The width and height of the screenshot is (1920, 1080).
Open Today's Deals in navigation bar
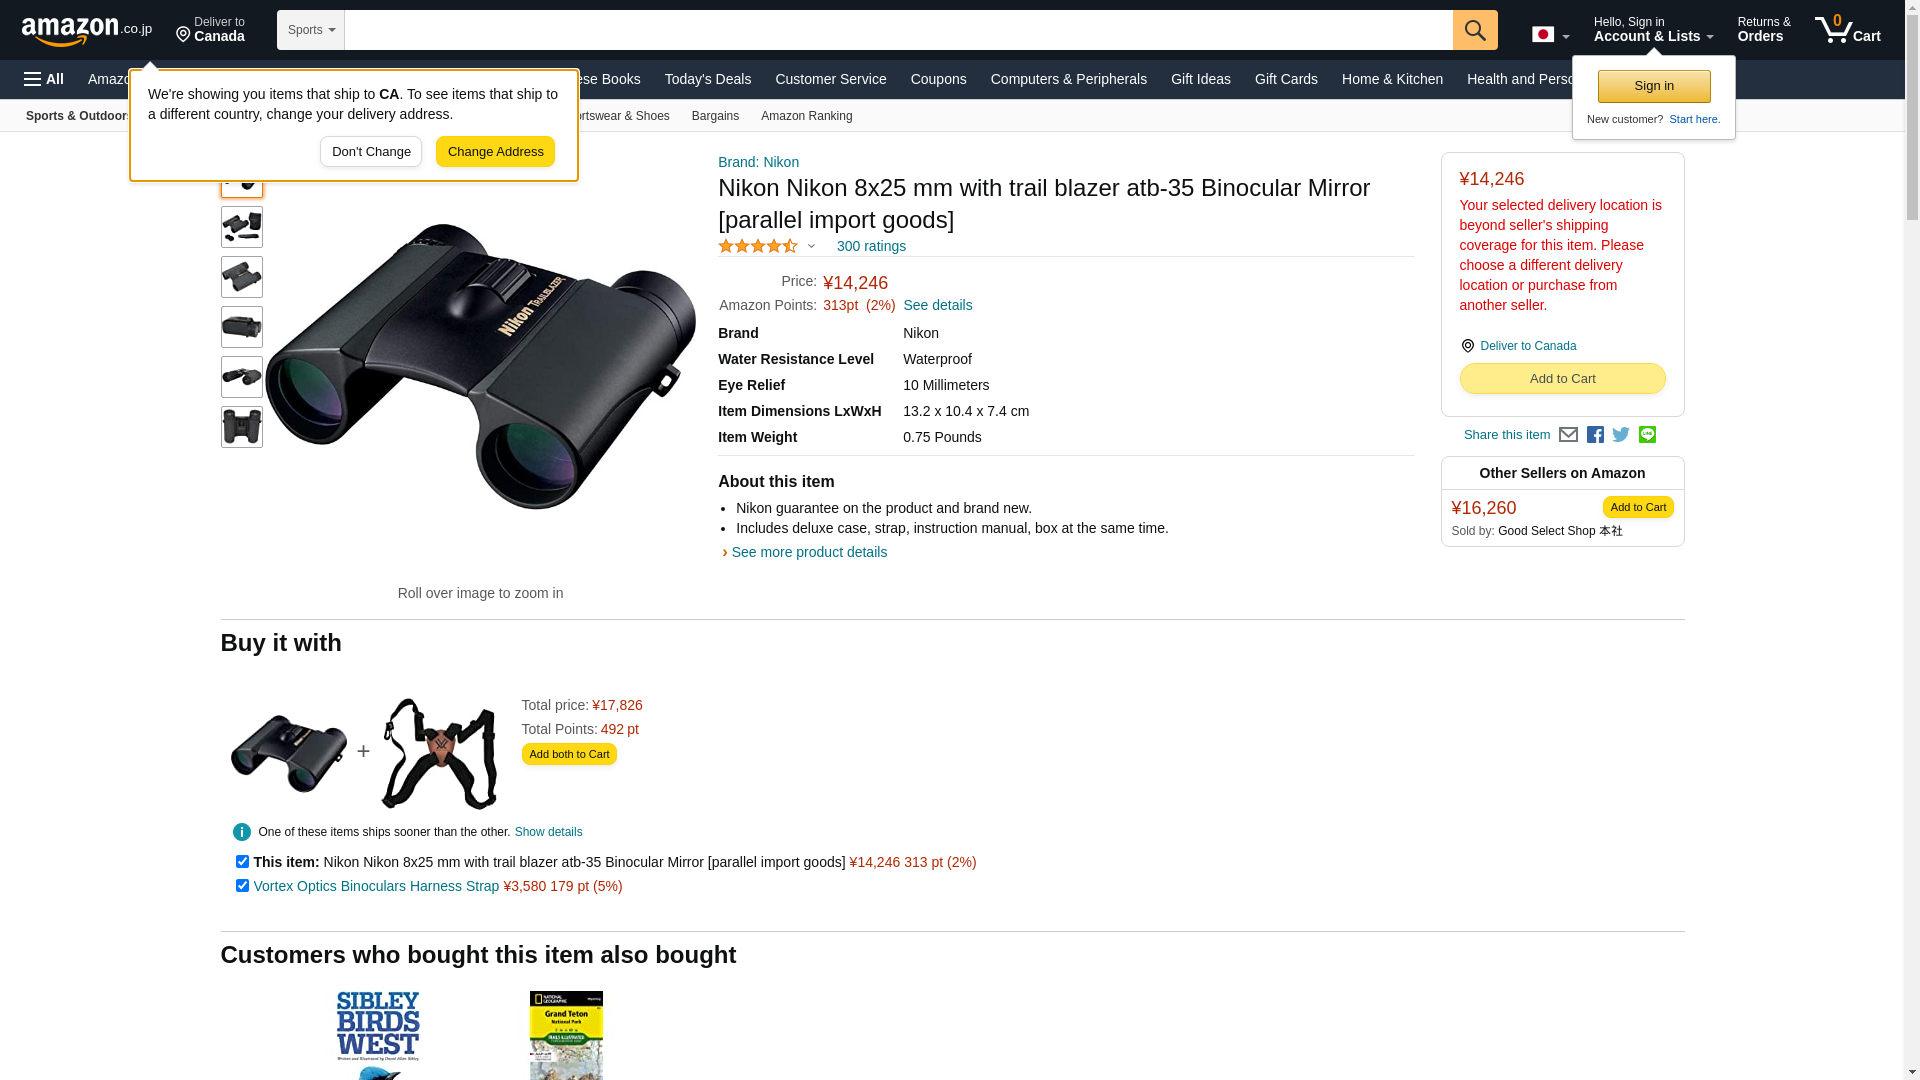point(708,79)
